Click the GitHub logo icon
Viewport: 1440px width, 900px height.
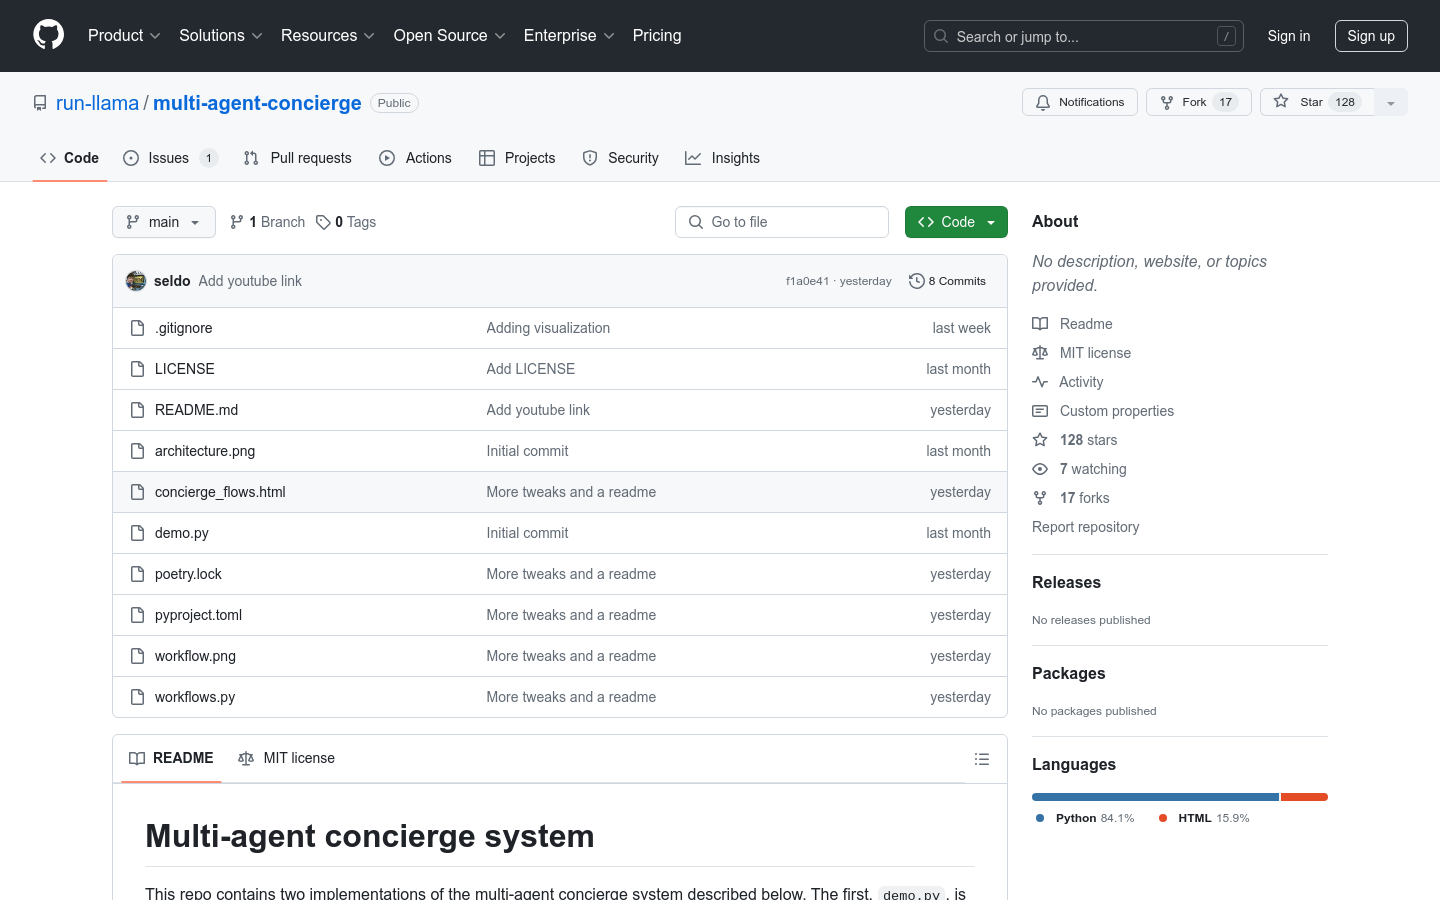tap(48, 35)
